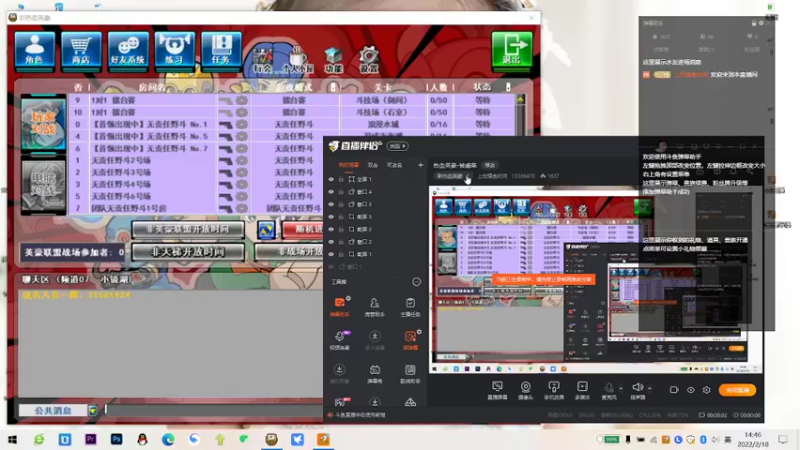Open the 弹幕助手 tool icon
The image size is (800, 450).
(x=340, y=307)
